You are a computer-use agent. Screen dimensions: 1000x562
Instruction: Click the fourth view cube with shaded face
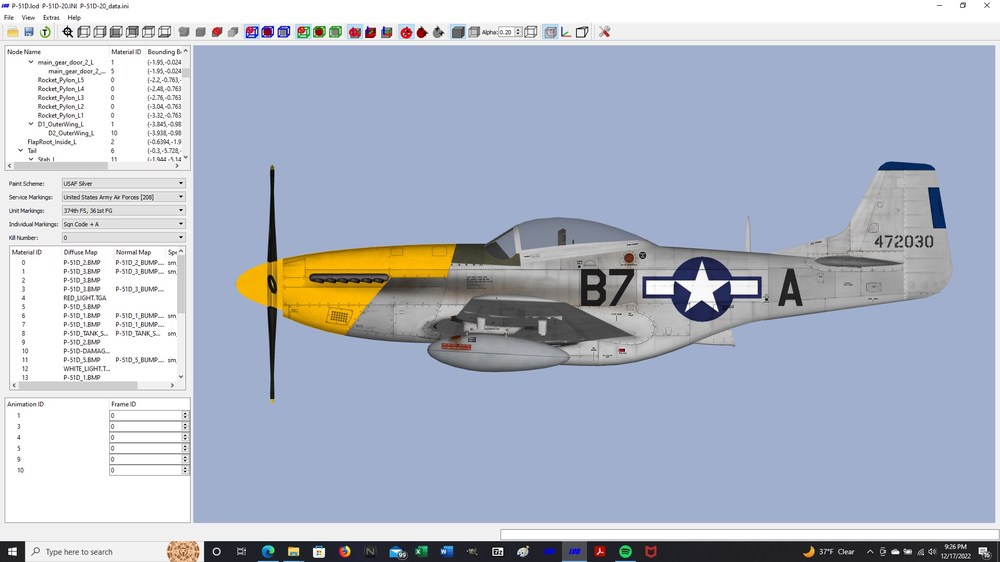click(132, 32)
